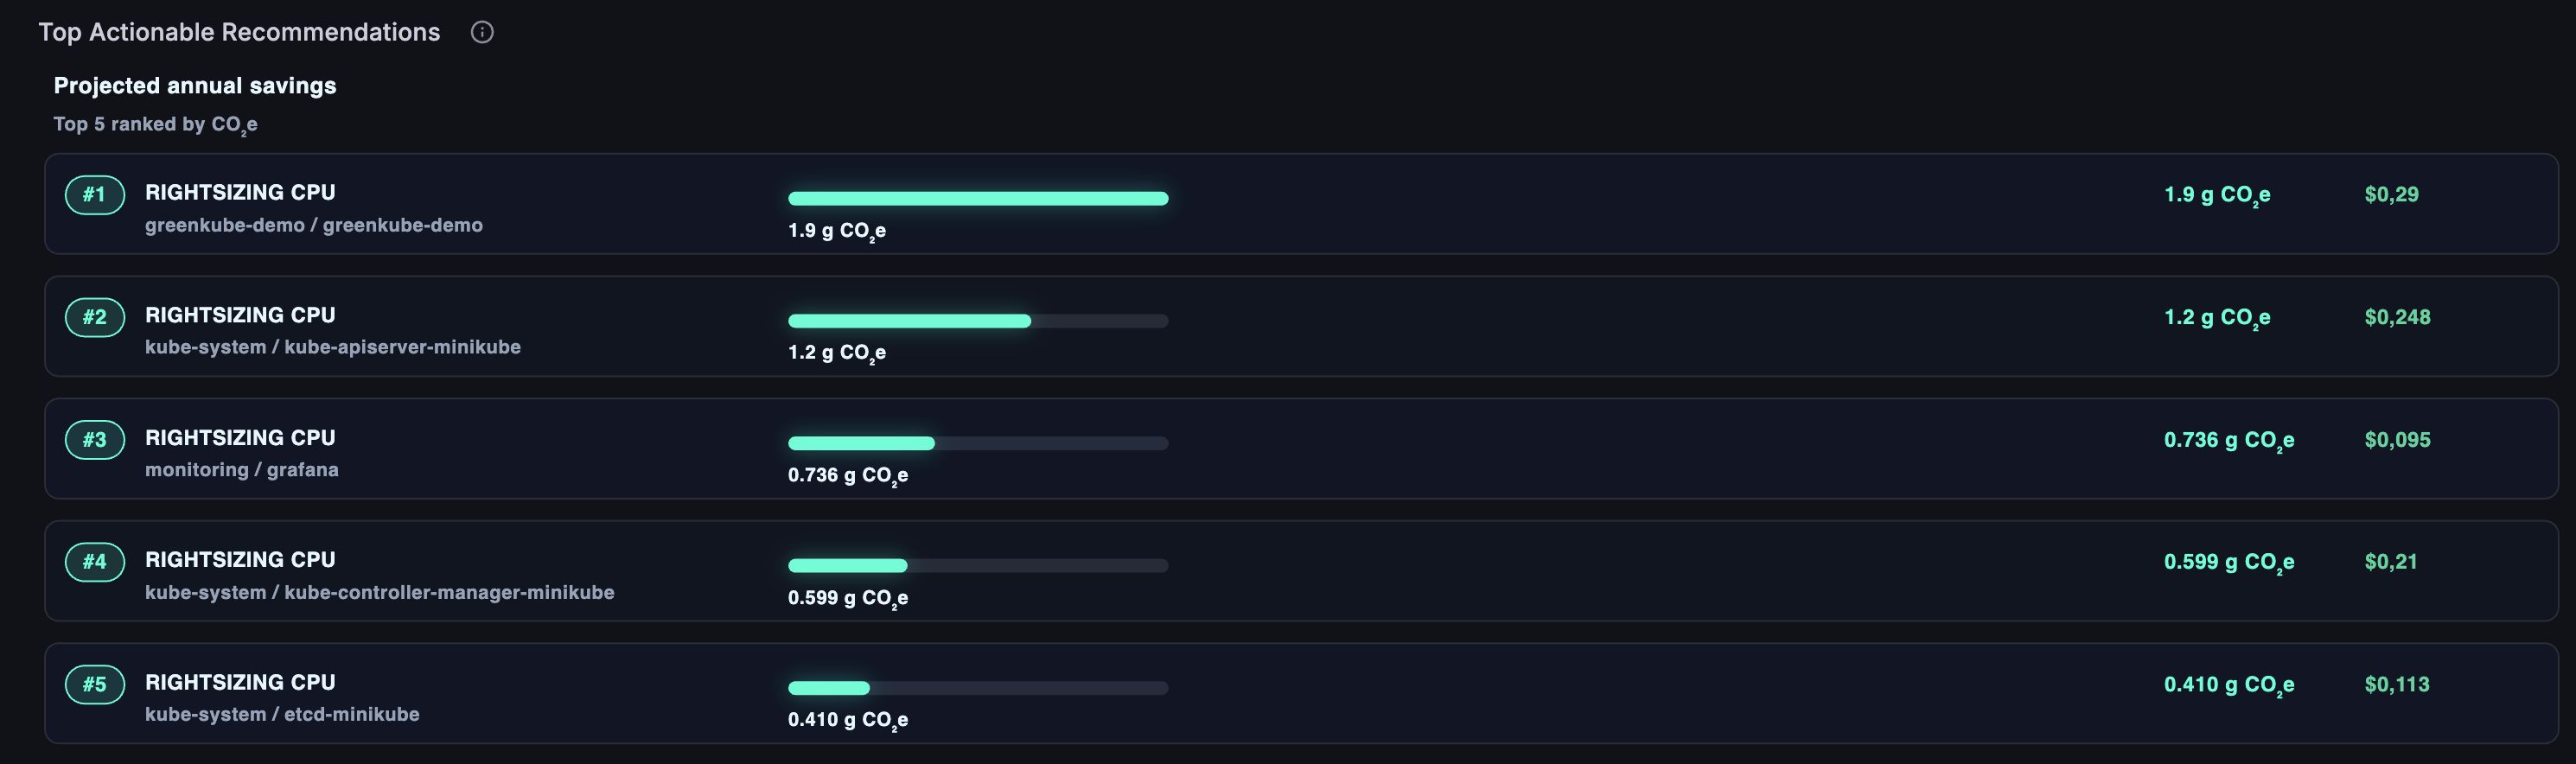2576x764 pixels.
Task: Click the #1 rank badge
Action: [95, 194]
